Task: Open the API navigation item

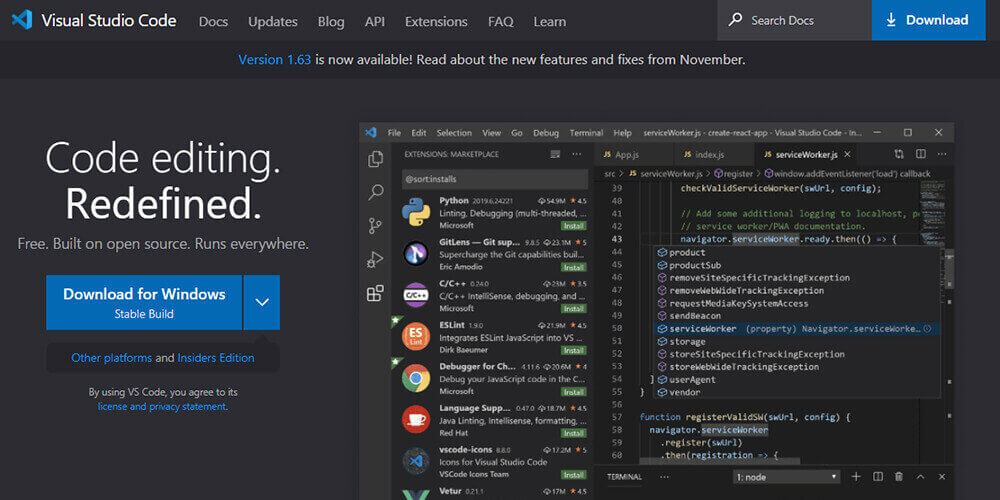Action: 374,21
